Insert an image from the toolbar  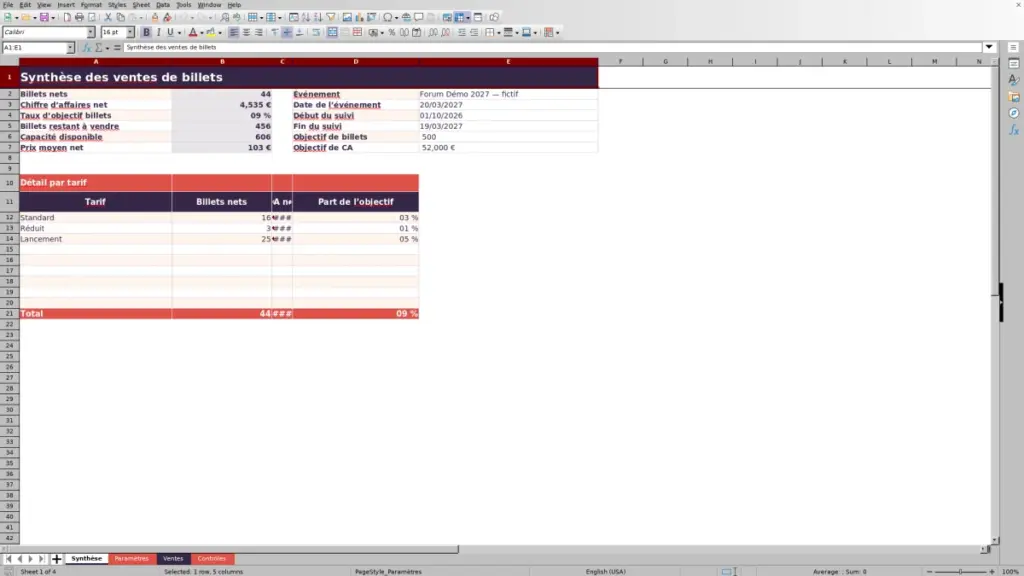347,18
